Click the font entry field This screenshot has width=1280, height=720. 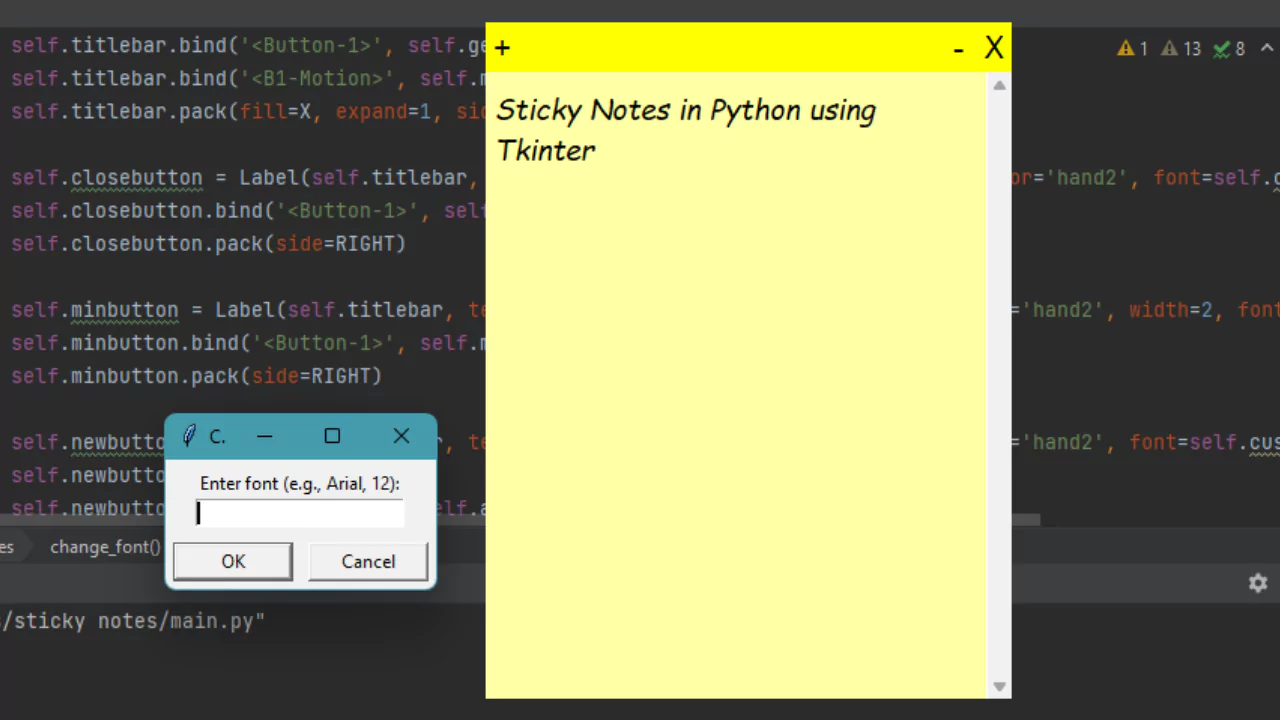[299, 512]
